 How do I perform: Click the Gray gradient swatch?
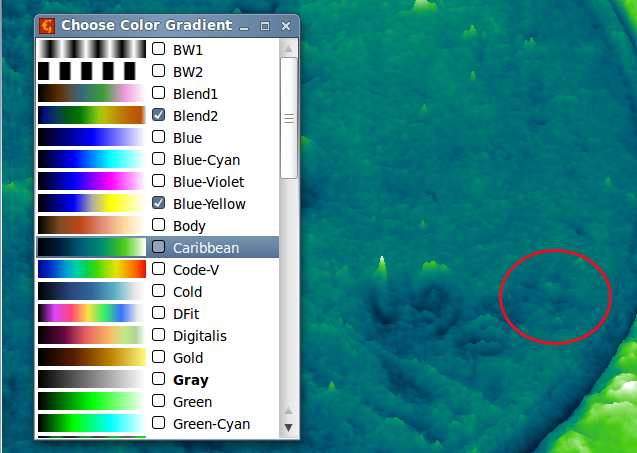[92, 379]
